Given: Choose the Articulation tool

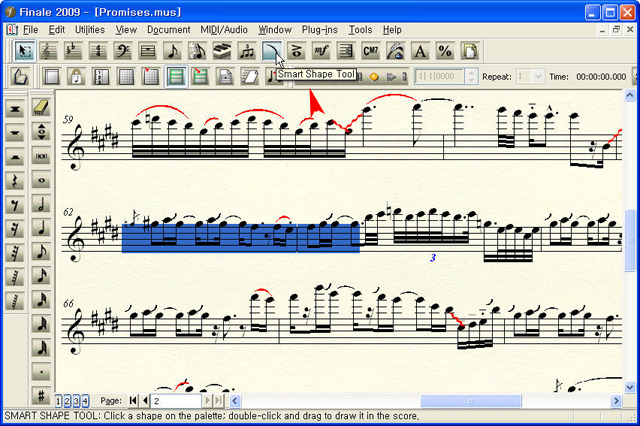Looking at the screenshot, I should click(x=296, y=51).
